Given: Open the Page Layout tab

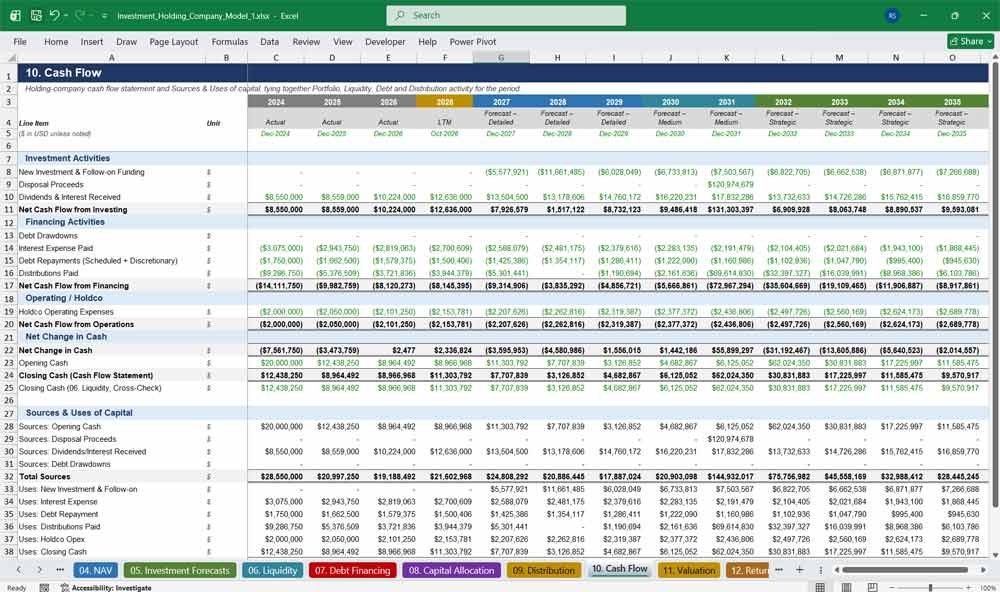Looking at the screenshot, I should (x=173, y=41).
